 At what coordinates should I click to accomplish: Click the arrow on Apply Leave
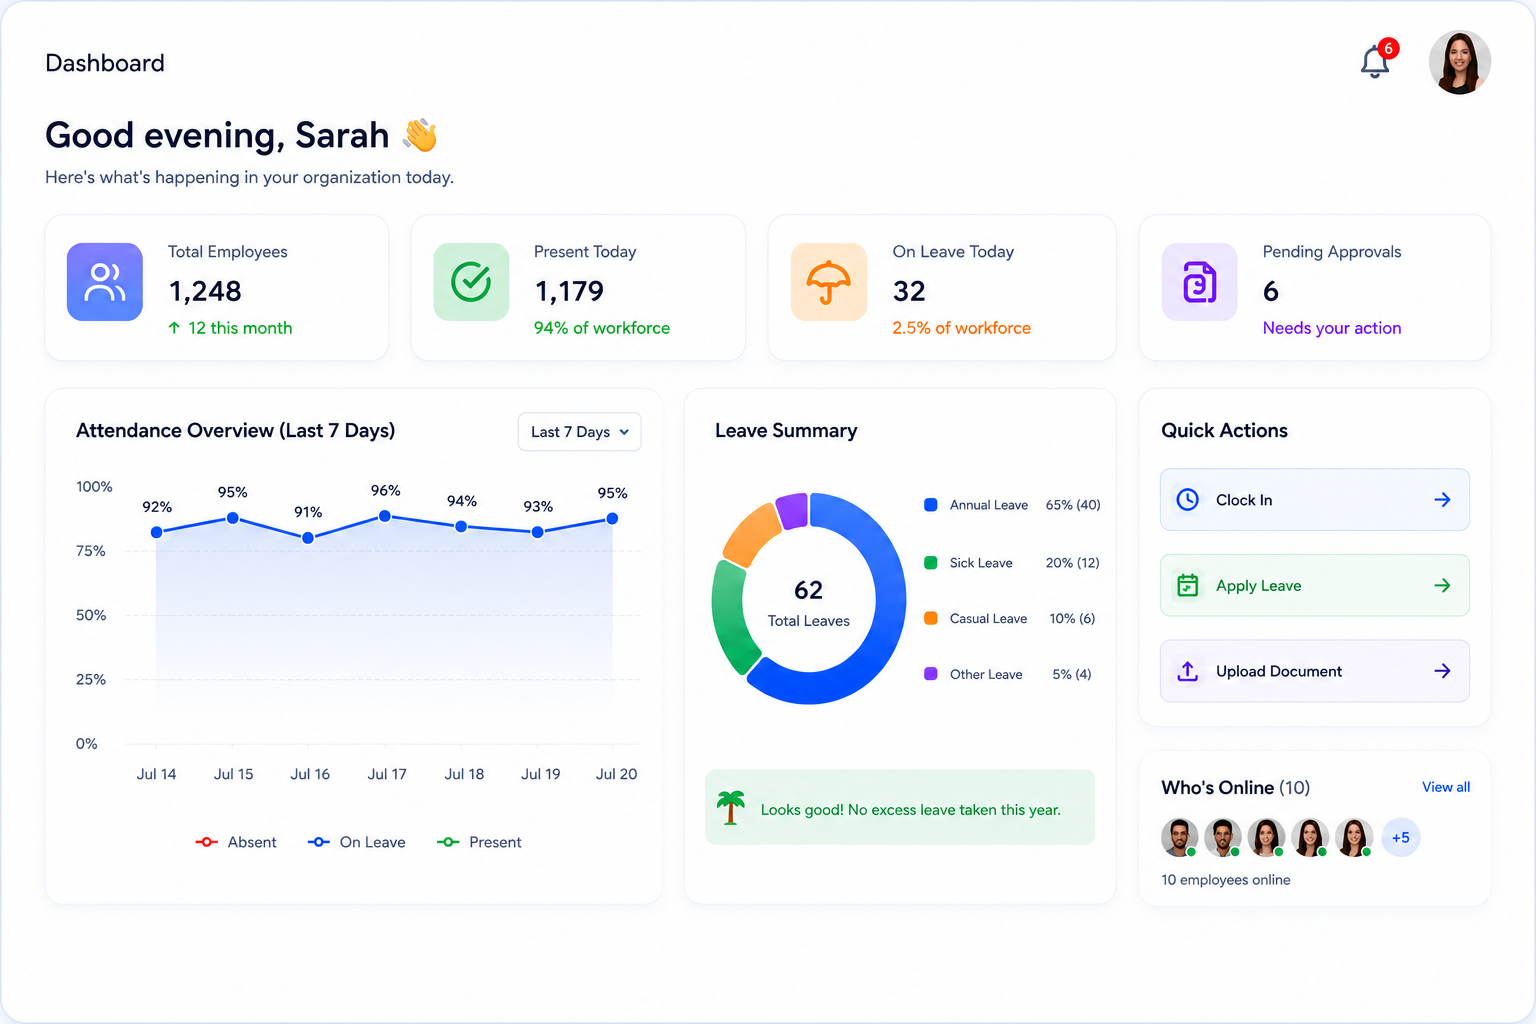tap(1442, 586)
